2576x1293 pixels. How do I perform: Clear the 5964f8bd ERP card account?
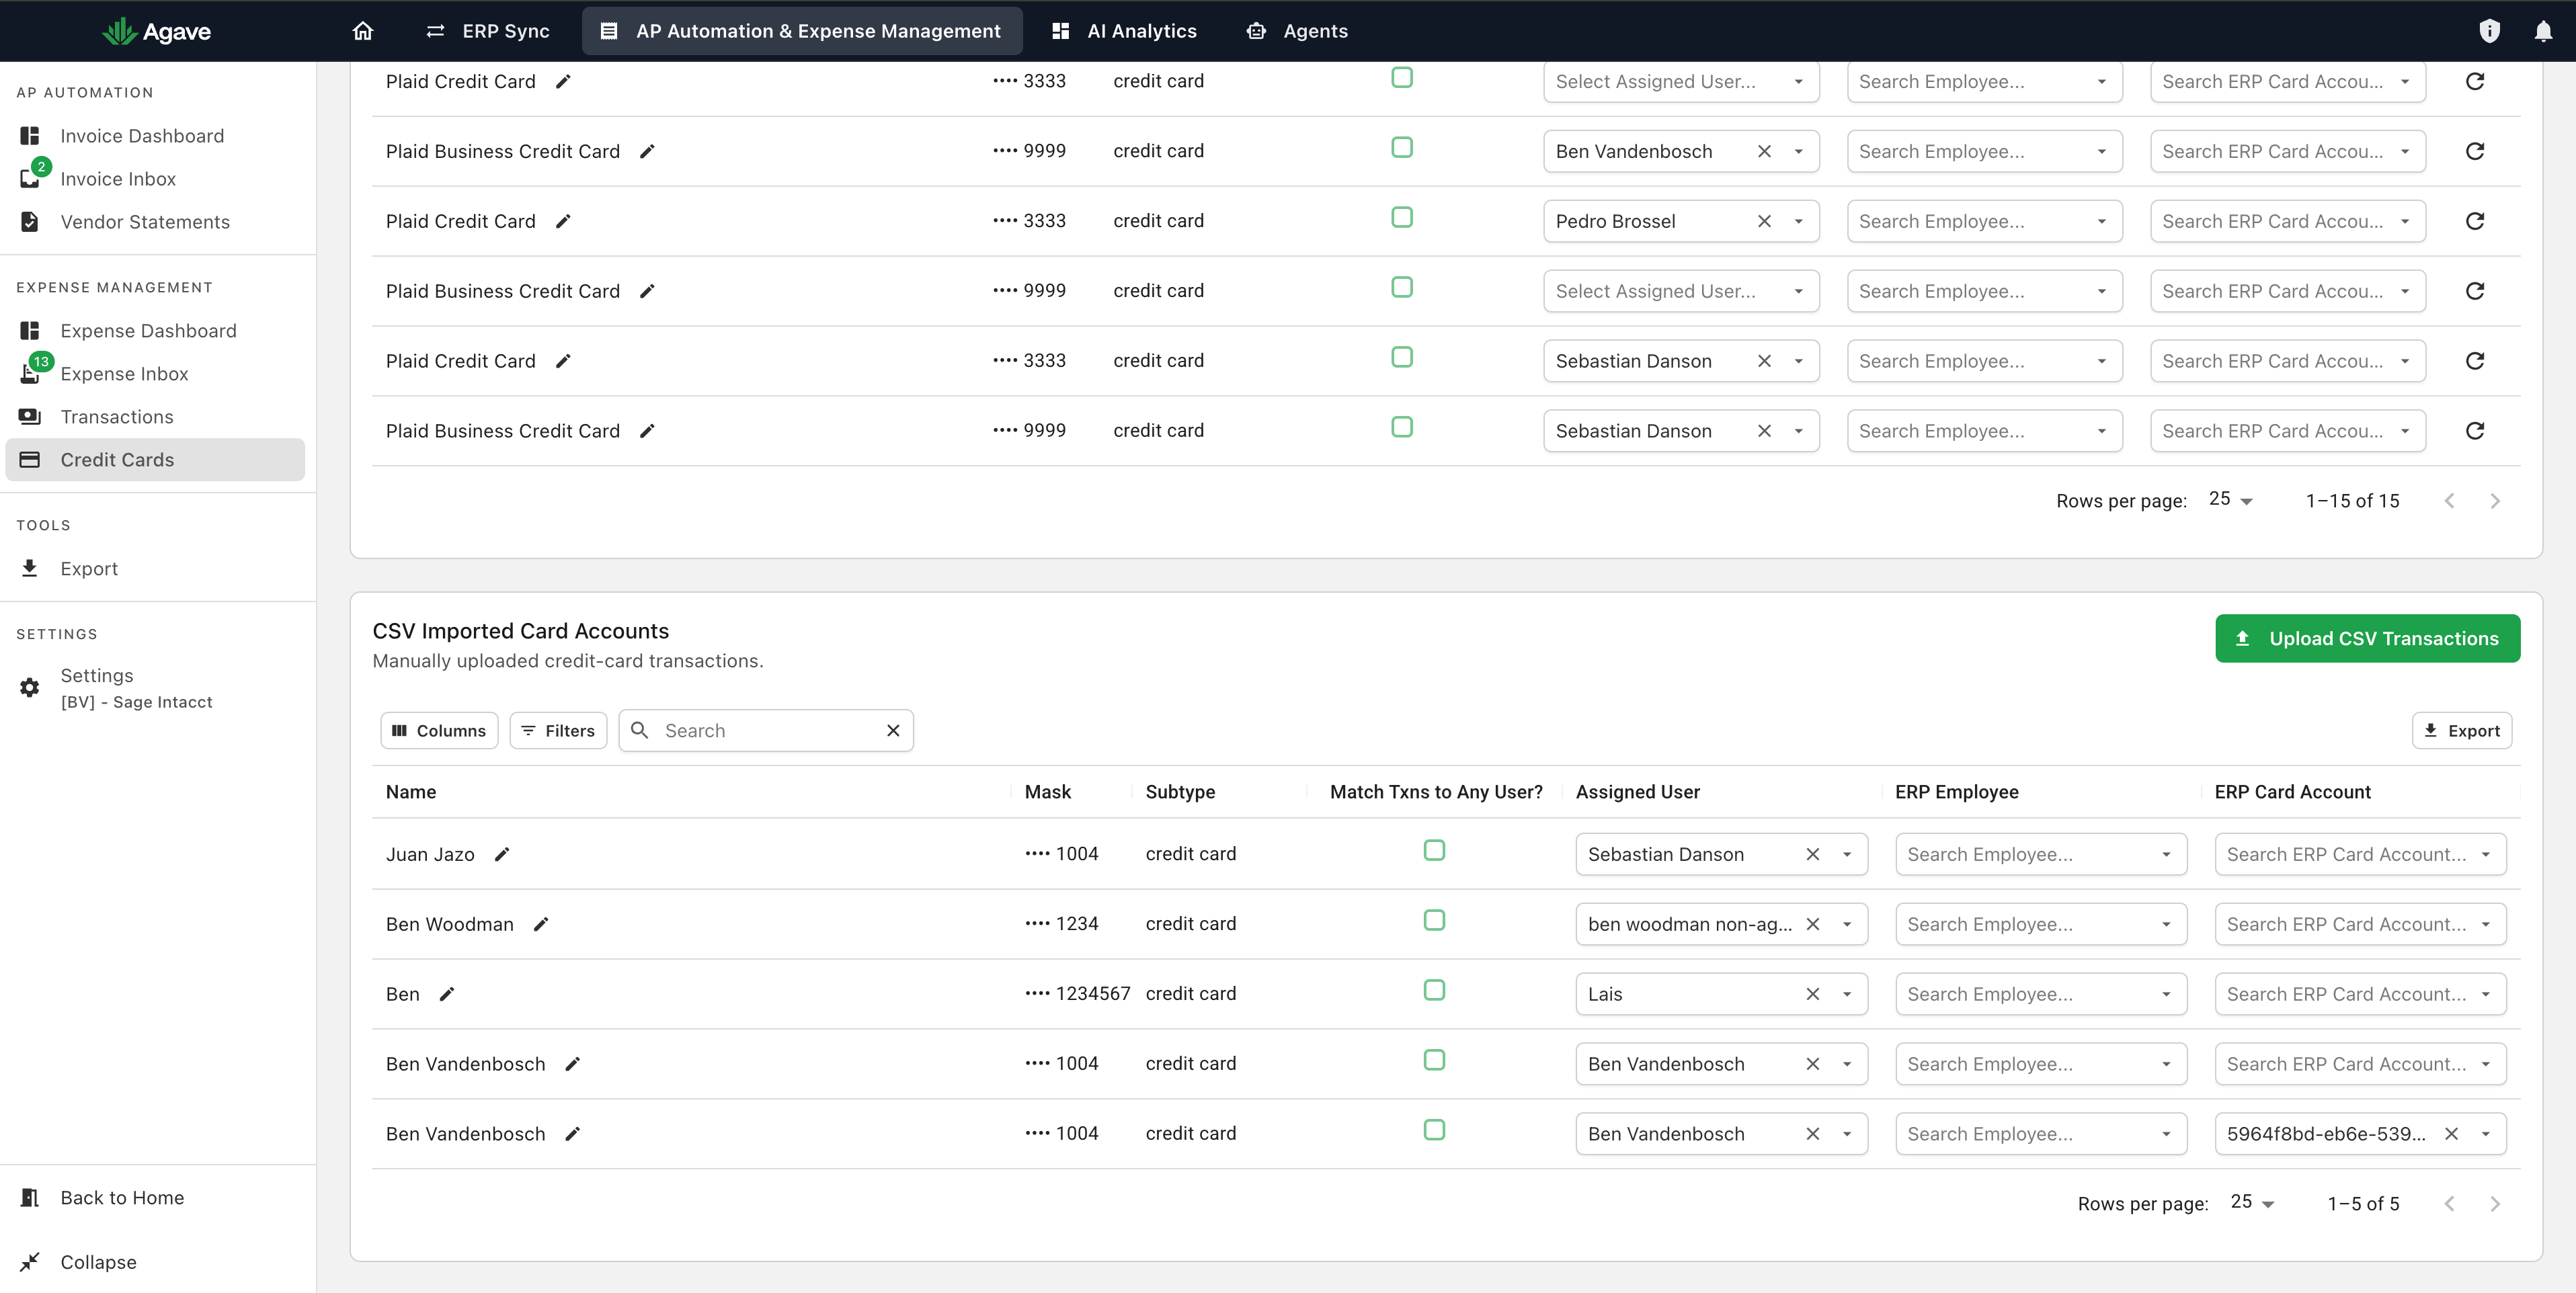(2451, 1134)
